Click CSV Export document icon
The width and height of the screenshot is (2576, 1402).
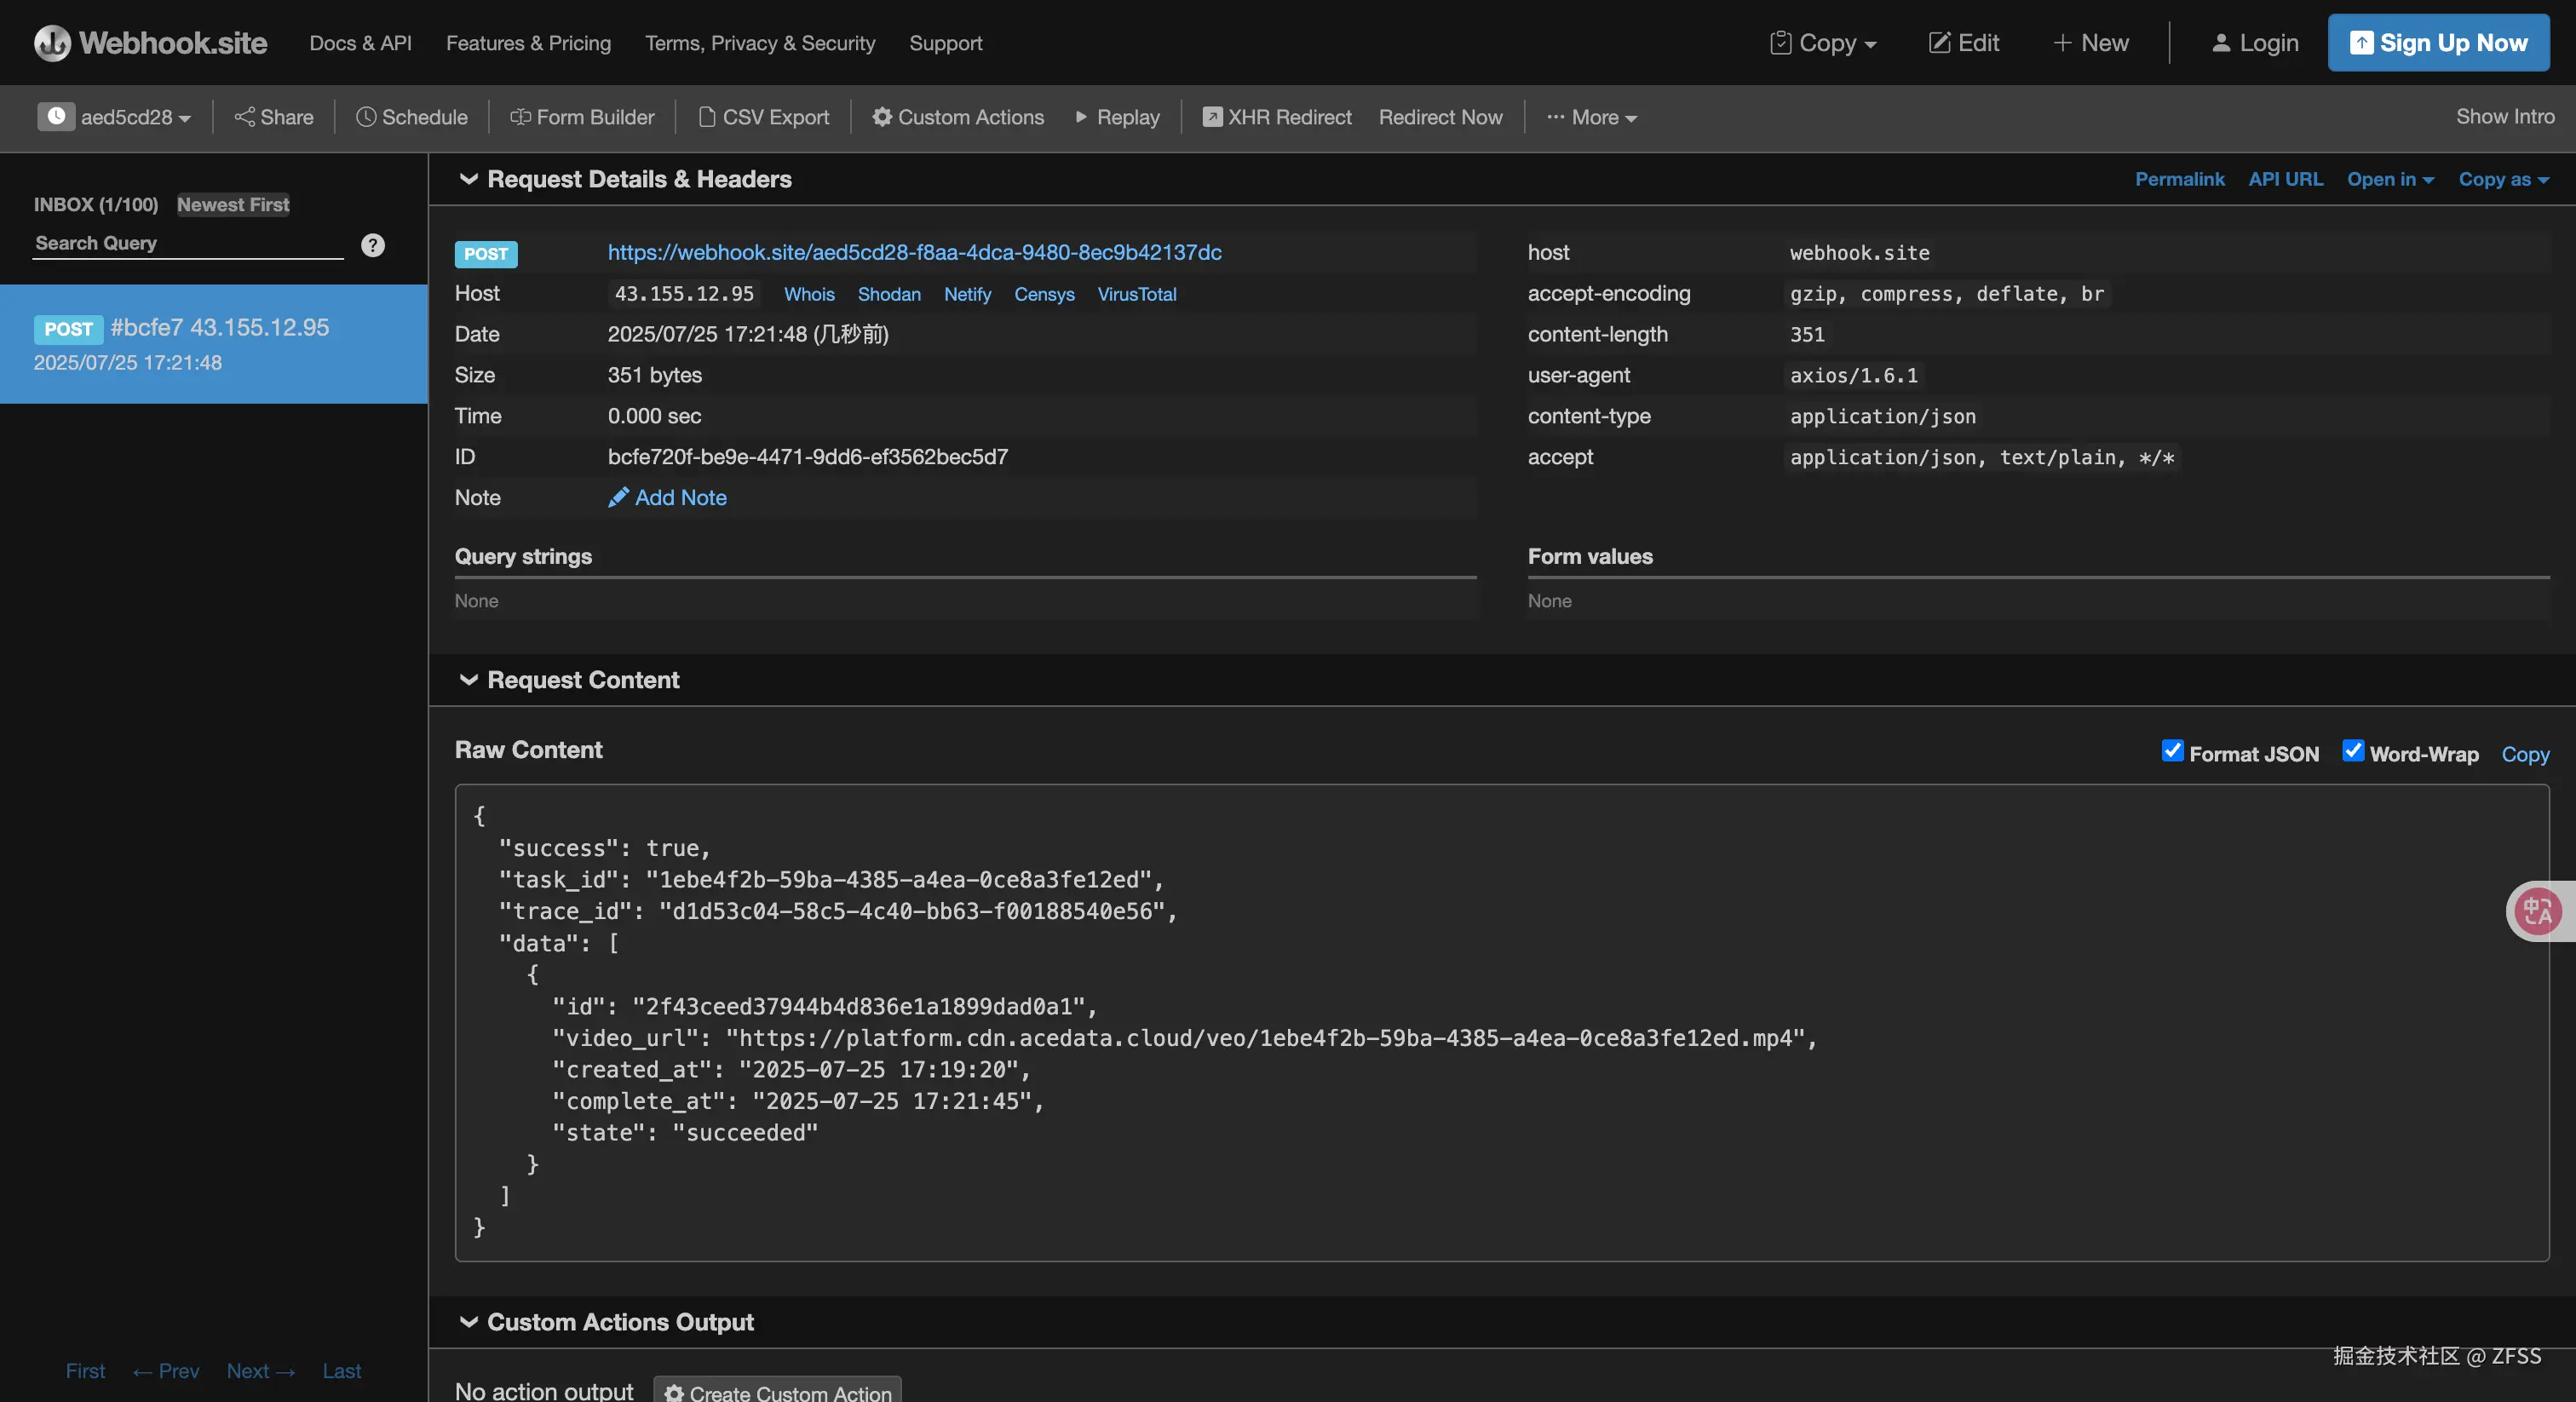707,117
